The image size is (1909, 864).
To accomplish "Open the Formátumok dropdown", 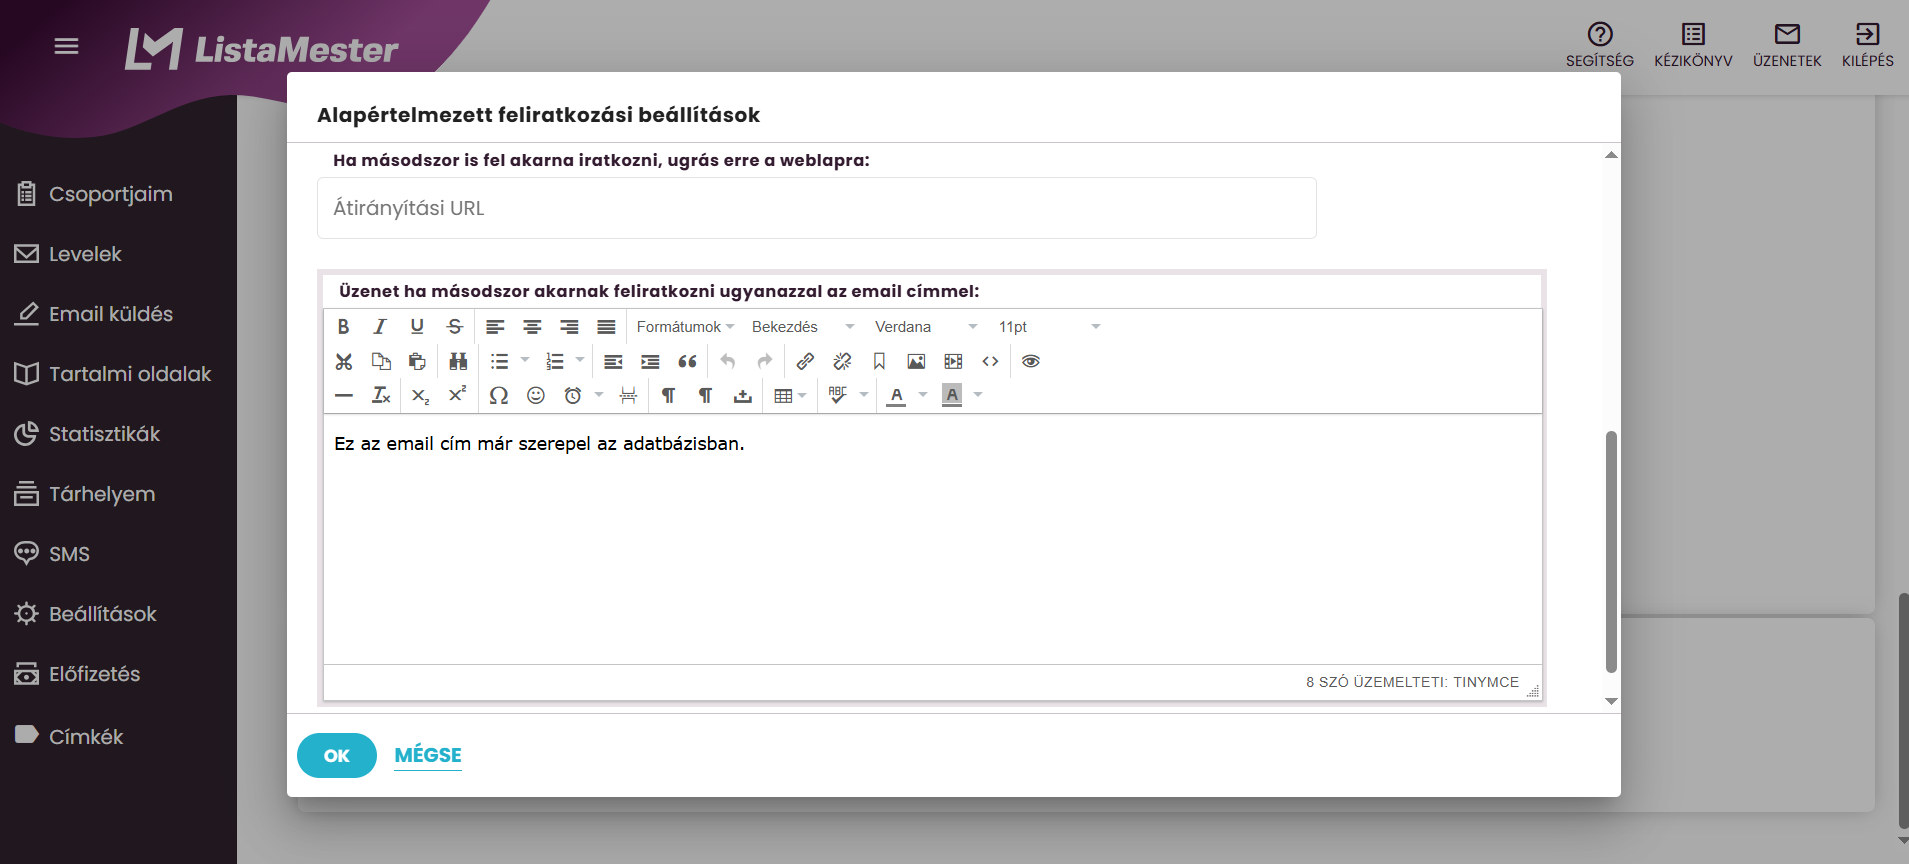I will (685, 327).
